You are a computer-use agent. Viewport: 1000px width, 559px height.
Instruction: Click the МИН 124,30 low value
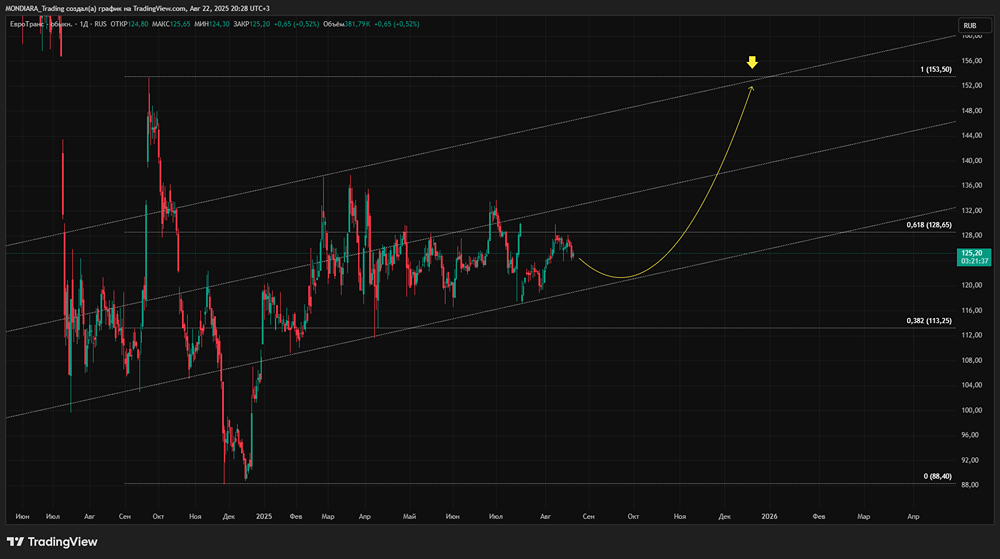pyautogui.click(x=212, y=24)
